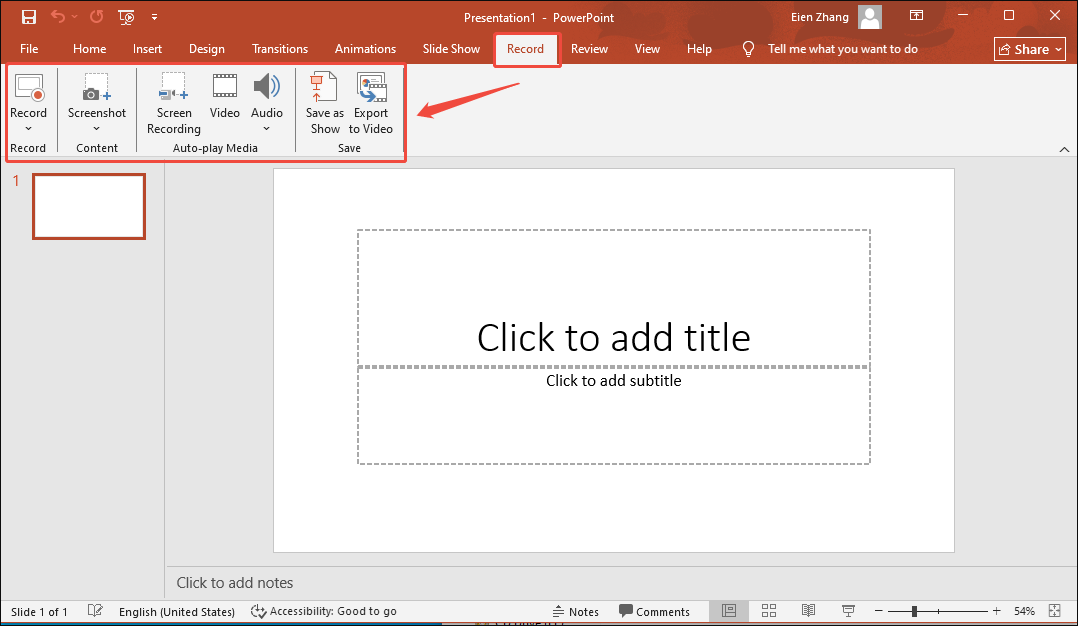
Task: Open the Screenshot dropdown arrow
Action: coord(96,129)
